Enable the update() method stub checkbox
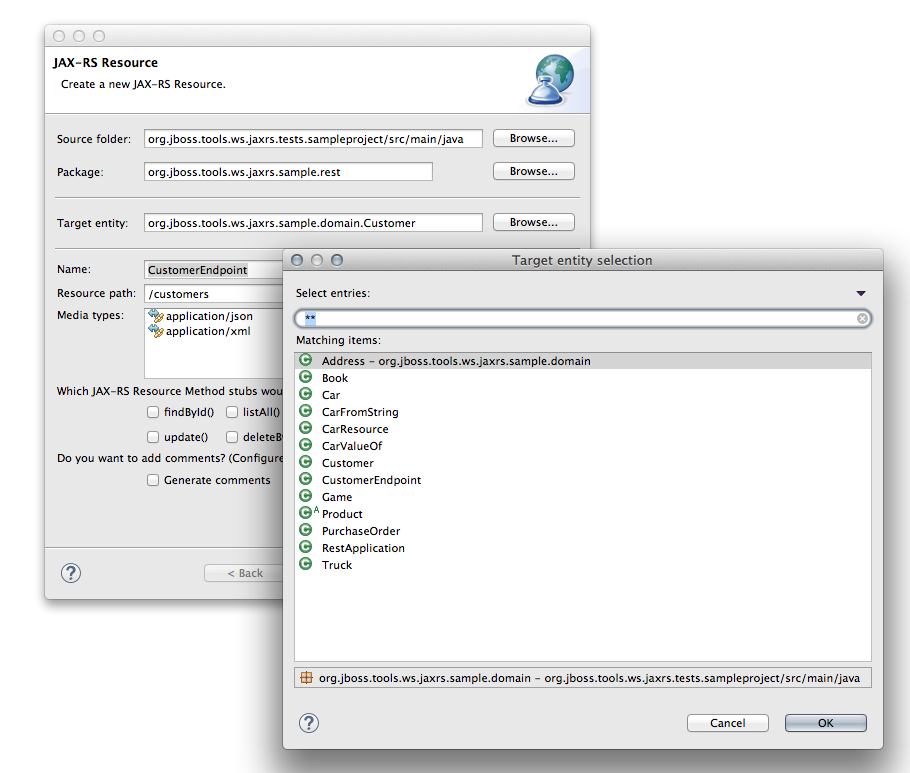The width and height of the screenshot is (910, 773). click(x=153, y=437)
